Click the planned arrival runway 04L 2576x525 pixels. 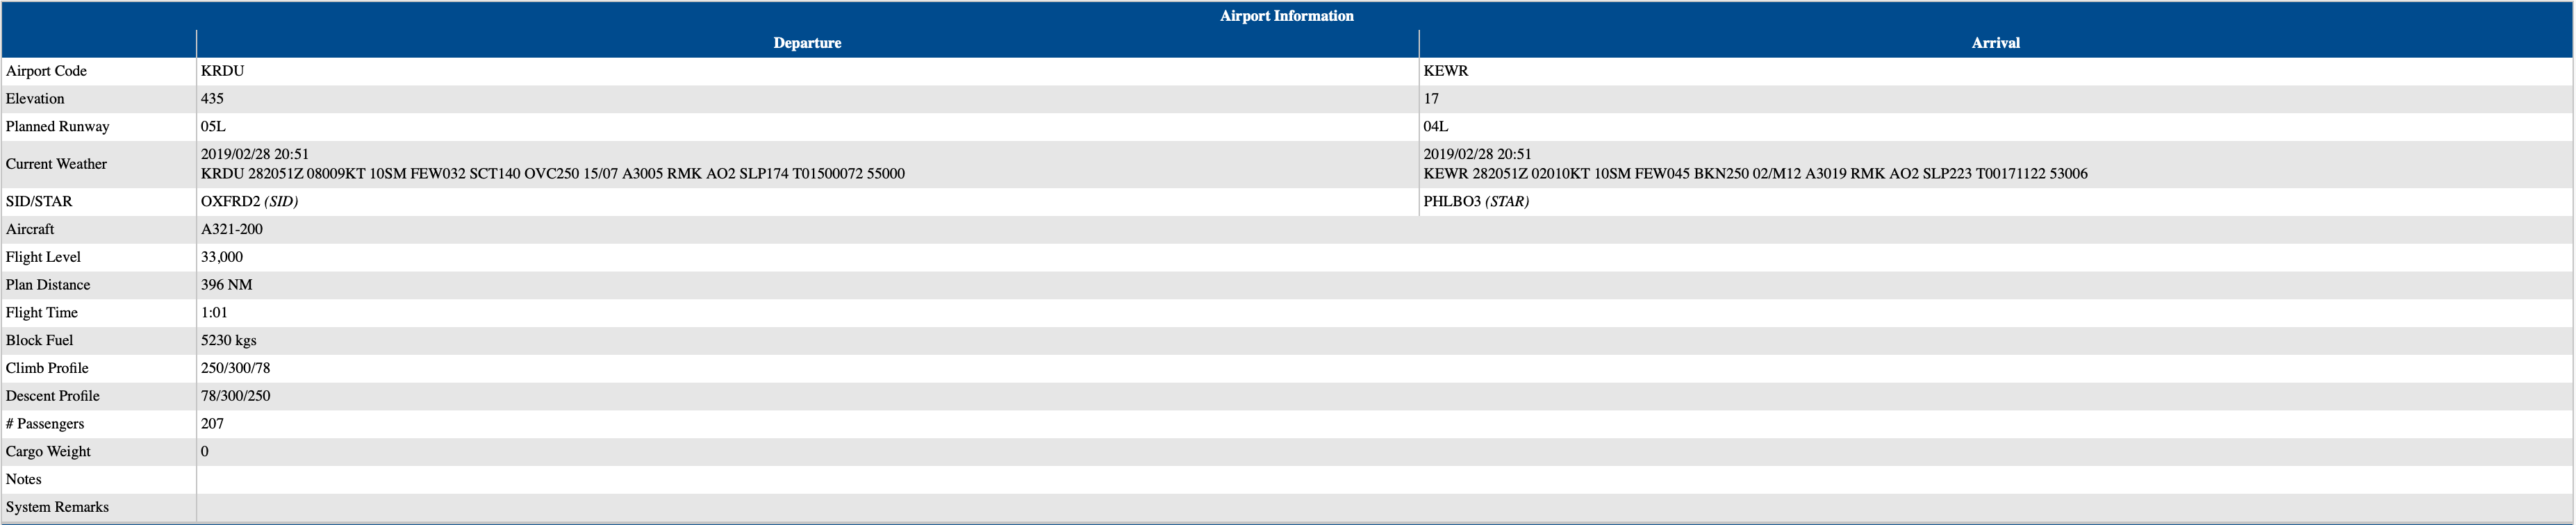(x=1436, y=127)
